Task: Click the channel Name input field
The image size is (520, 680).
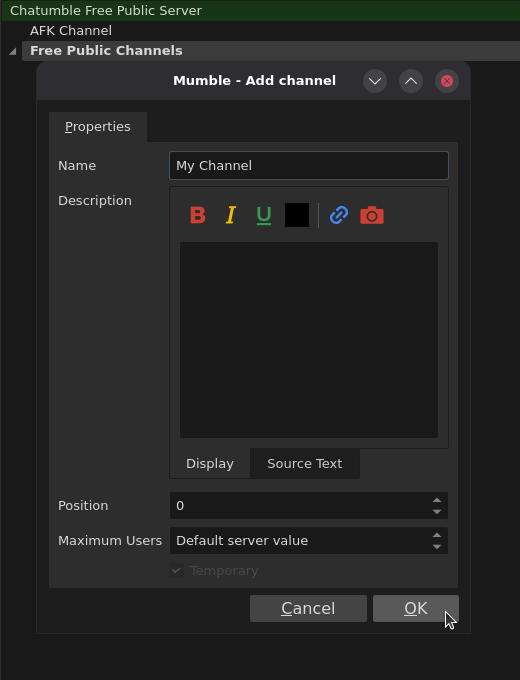Action: [x=309, y=165]
